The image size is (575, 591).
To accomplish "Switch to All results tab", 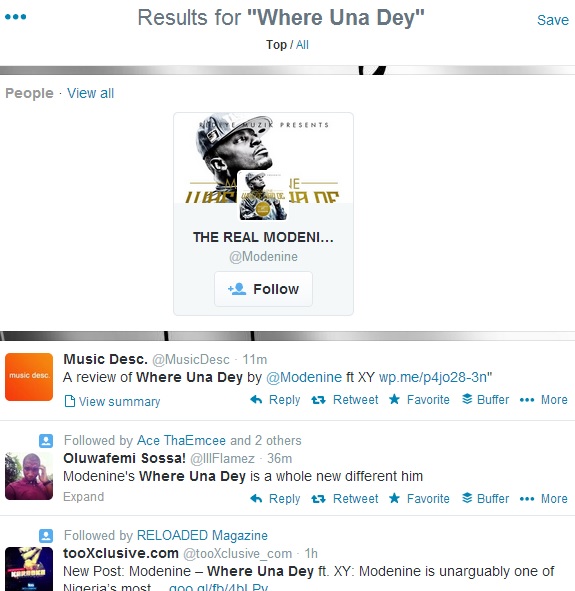I will coord(302,45).
